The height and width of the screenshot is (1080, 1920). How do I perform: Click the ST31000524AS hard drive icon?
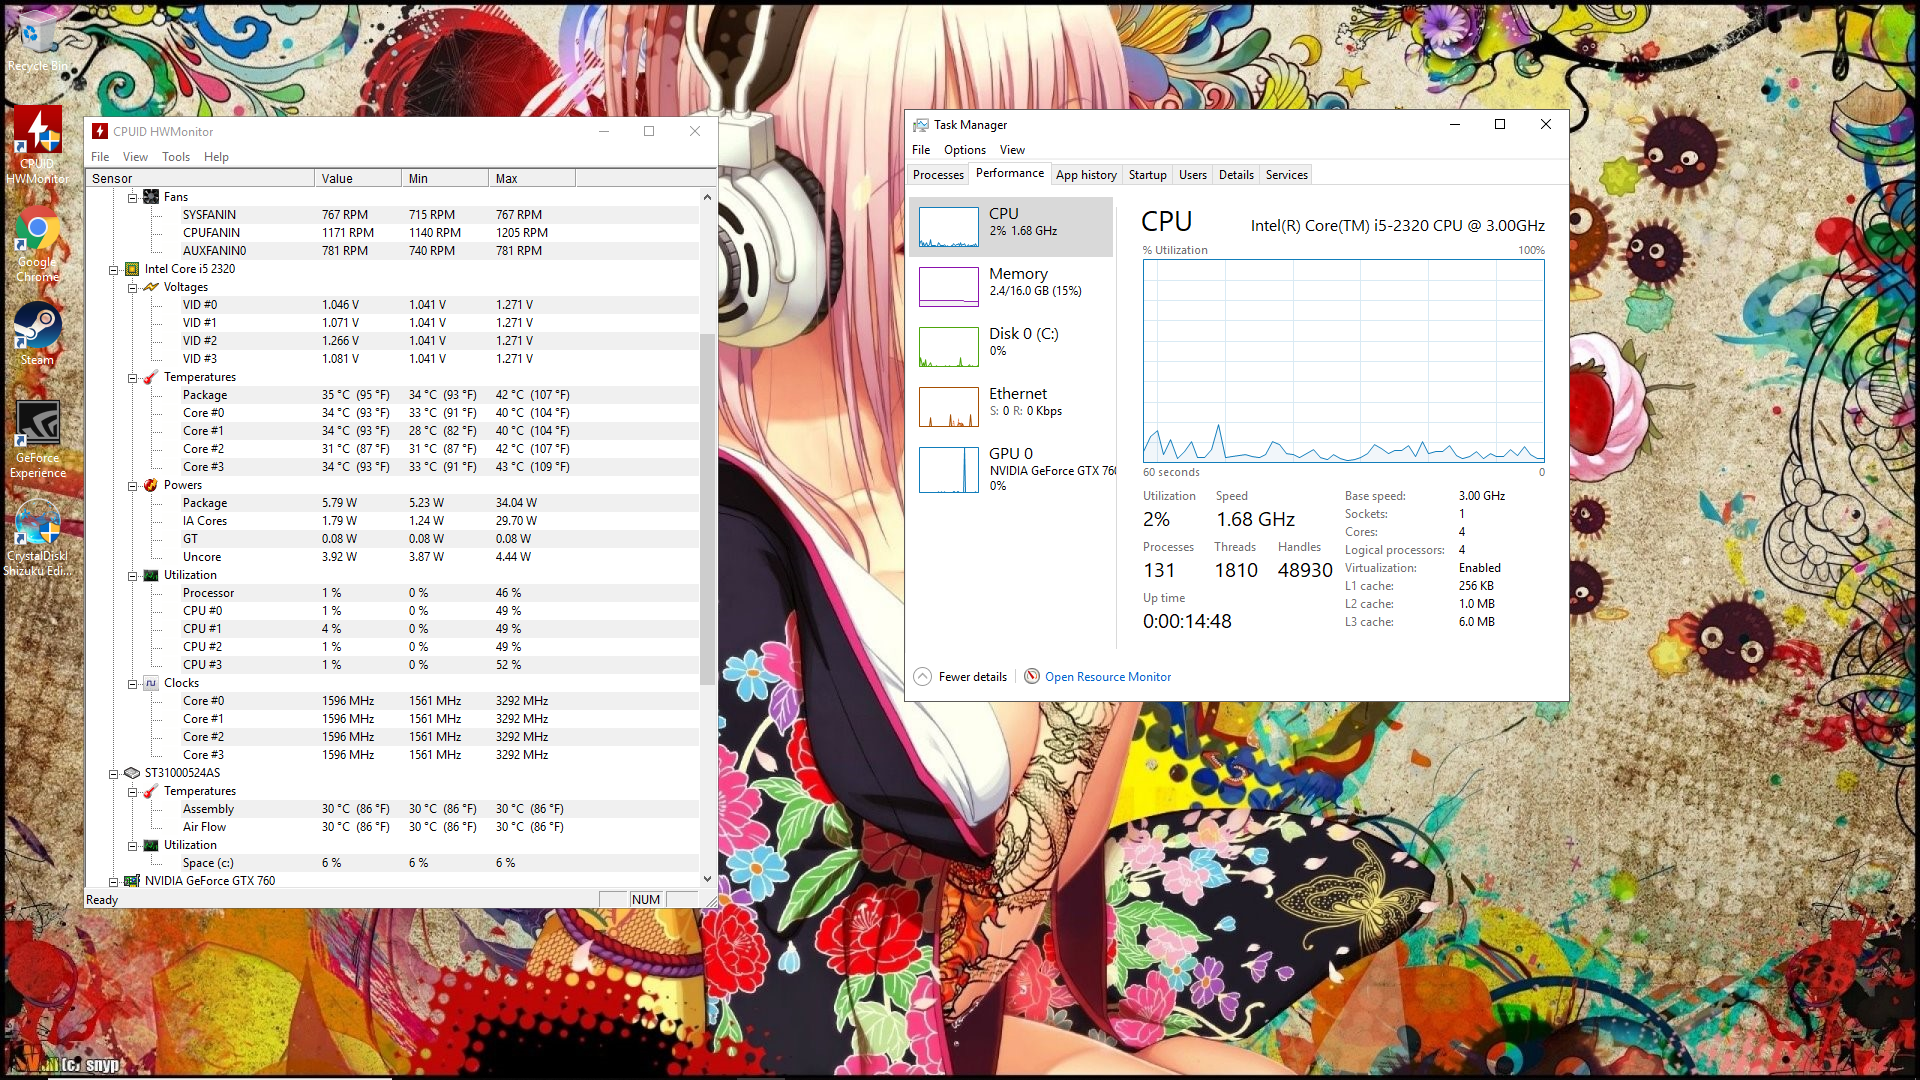132,773
